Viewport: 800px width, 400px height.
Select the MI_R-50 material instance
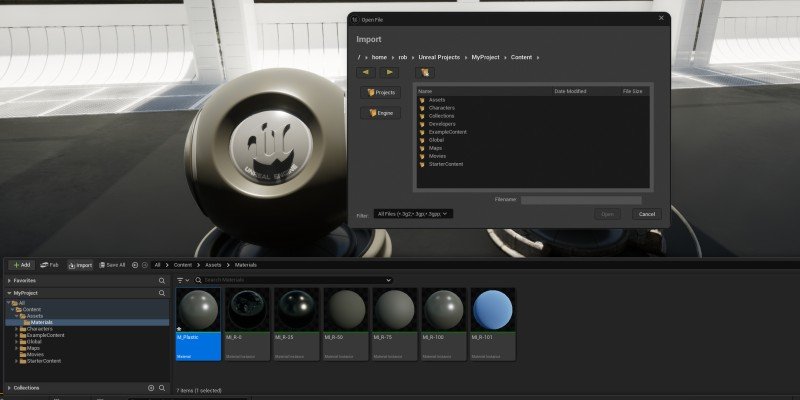point(345,324)
